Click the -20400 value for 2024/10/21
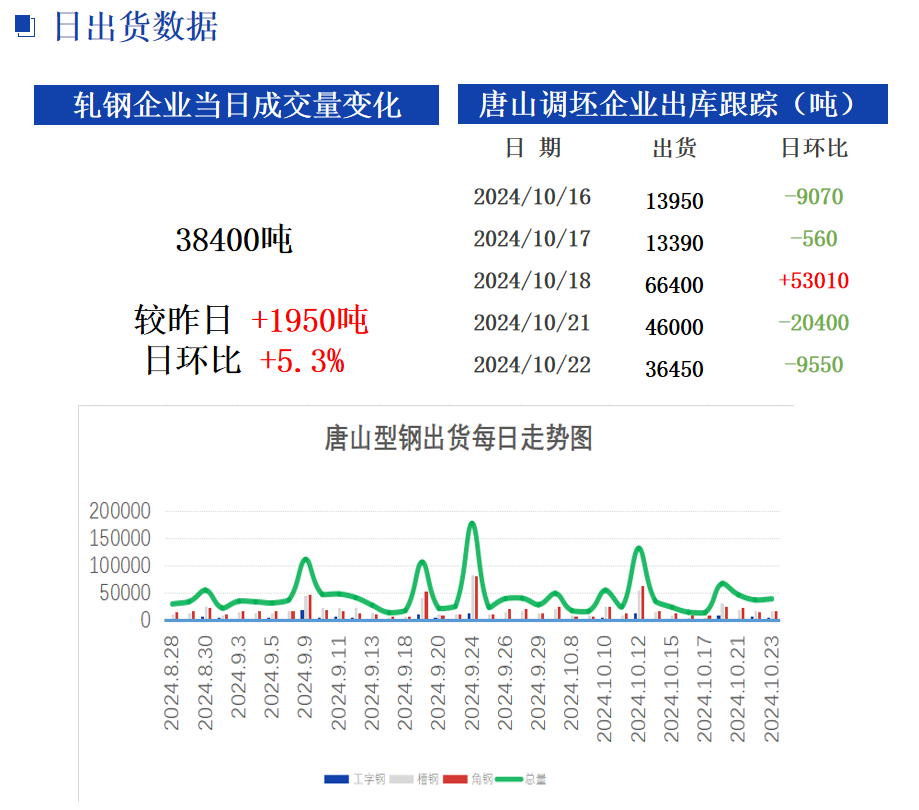Image resolution: width=919 pixels, height=810 pixels. point(813,323)
